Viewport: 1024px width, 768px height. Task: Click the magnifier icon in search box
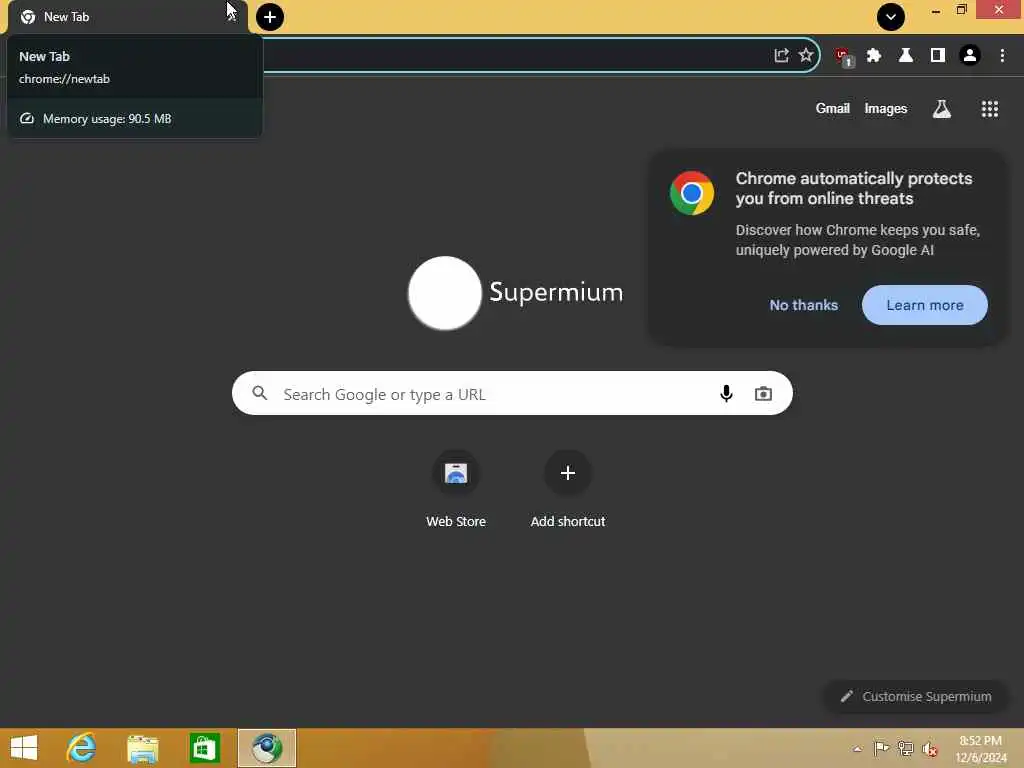coord(260,393)
